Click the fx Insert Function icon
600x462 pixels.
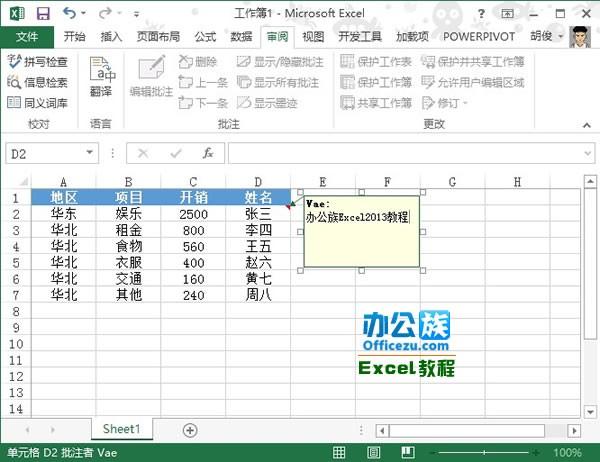[208, 153]
